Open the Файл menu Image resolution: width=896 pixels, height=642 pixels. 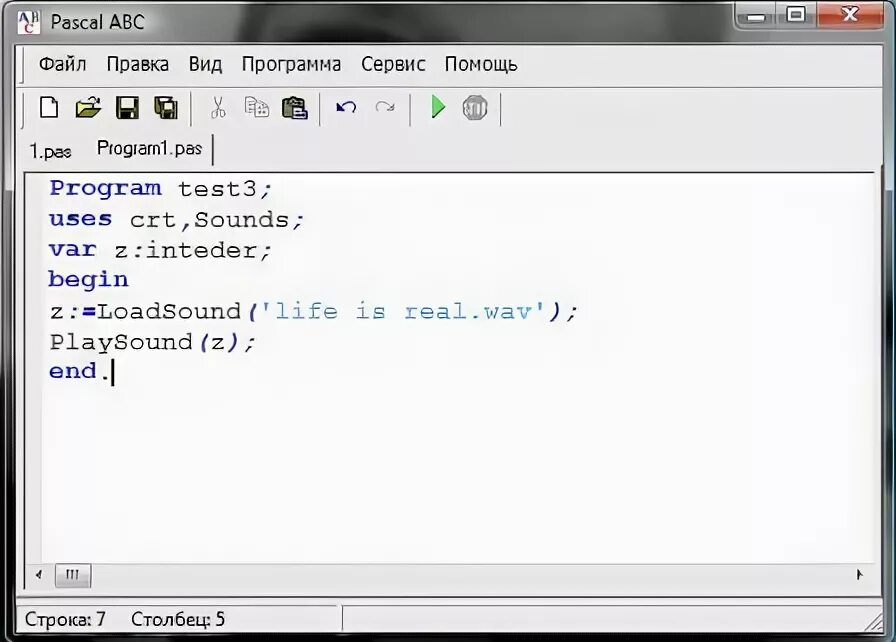tap(62, 64)
